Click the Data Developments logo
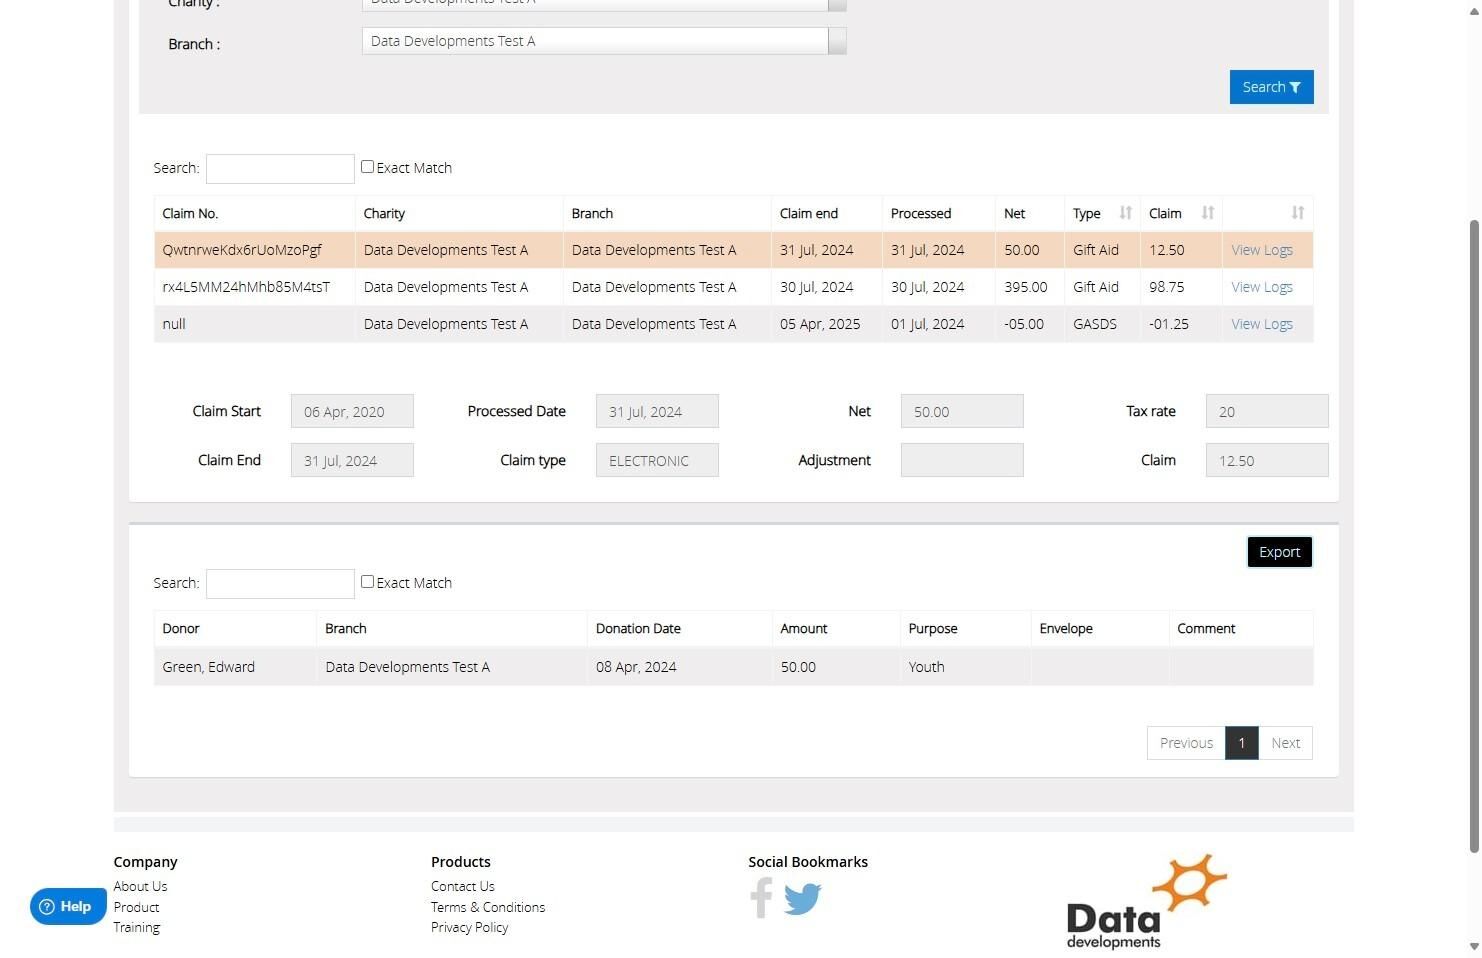Viewport: 1482px width, 958px height. coord(1146,902)
